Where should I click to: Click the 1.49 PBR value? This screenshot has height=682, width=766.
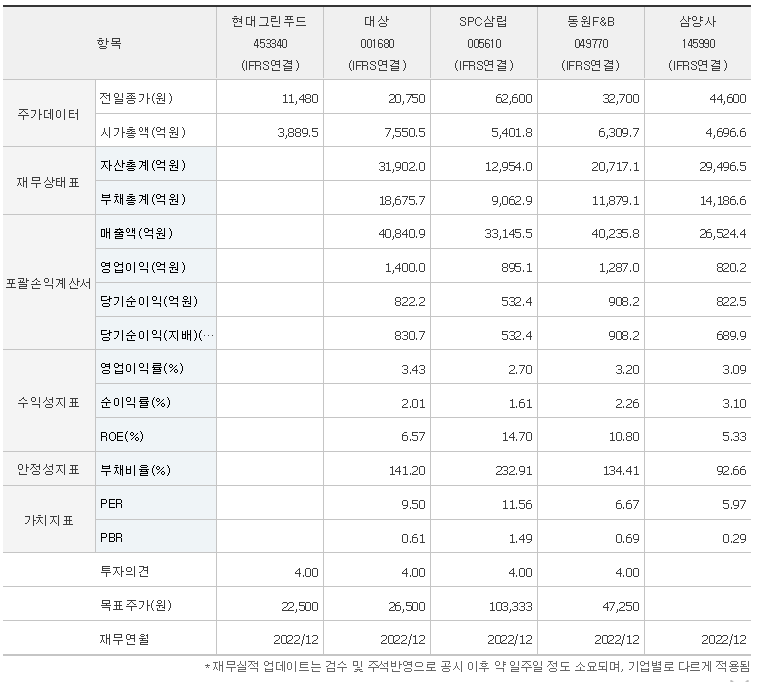(520, 538)
